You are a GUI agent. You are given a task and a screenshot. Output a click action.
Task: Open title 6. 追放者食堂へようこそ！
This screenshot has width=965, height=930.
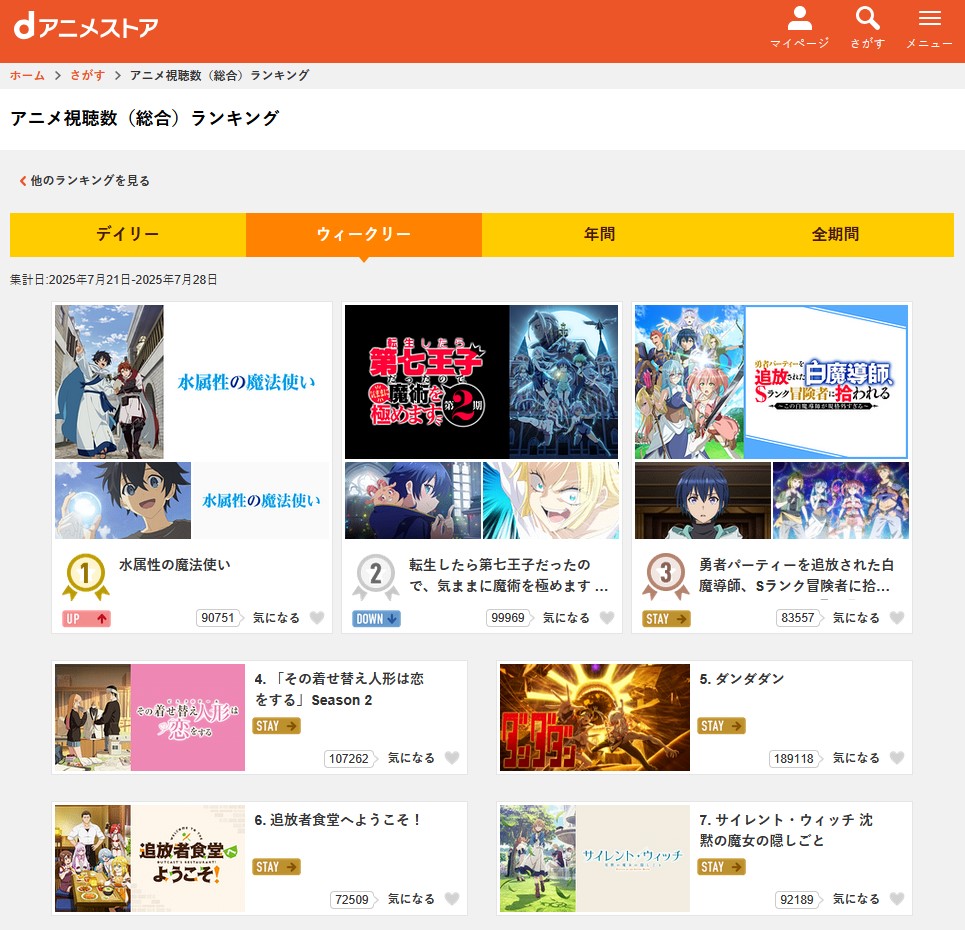point(338,820)
